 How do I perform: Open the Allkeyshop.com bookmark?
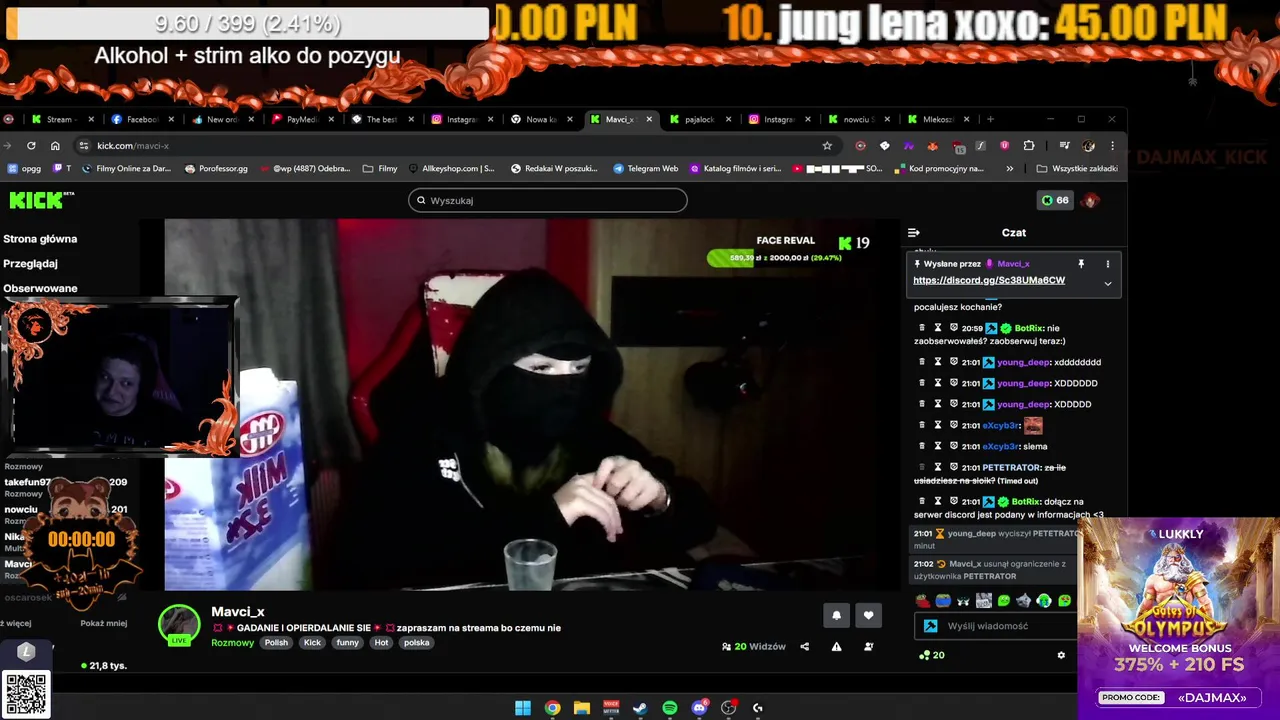pos(451,169)
